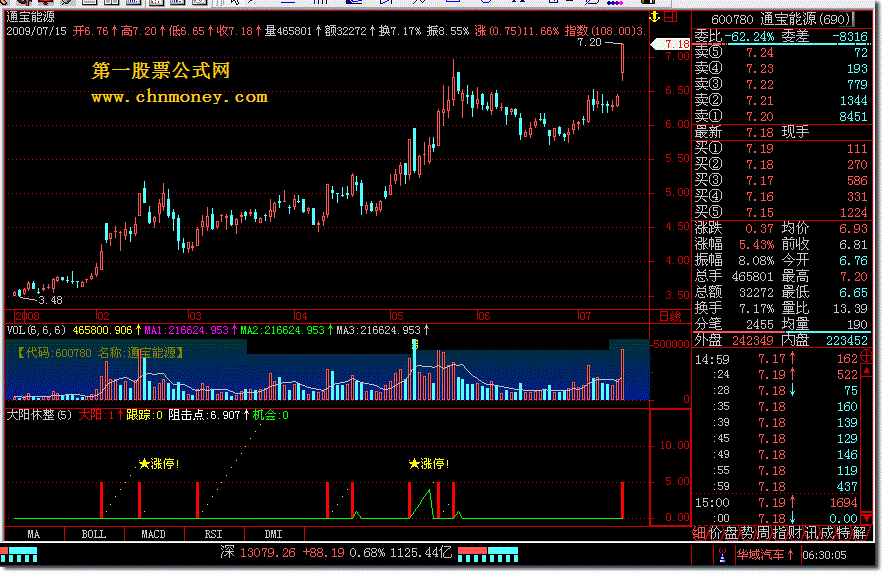Select the 买⑤ 7.15 bid row

(x=781, y=213)
